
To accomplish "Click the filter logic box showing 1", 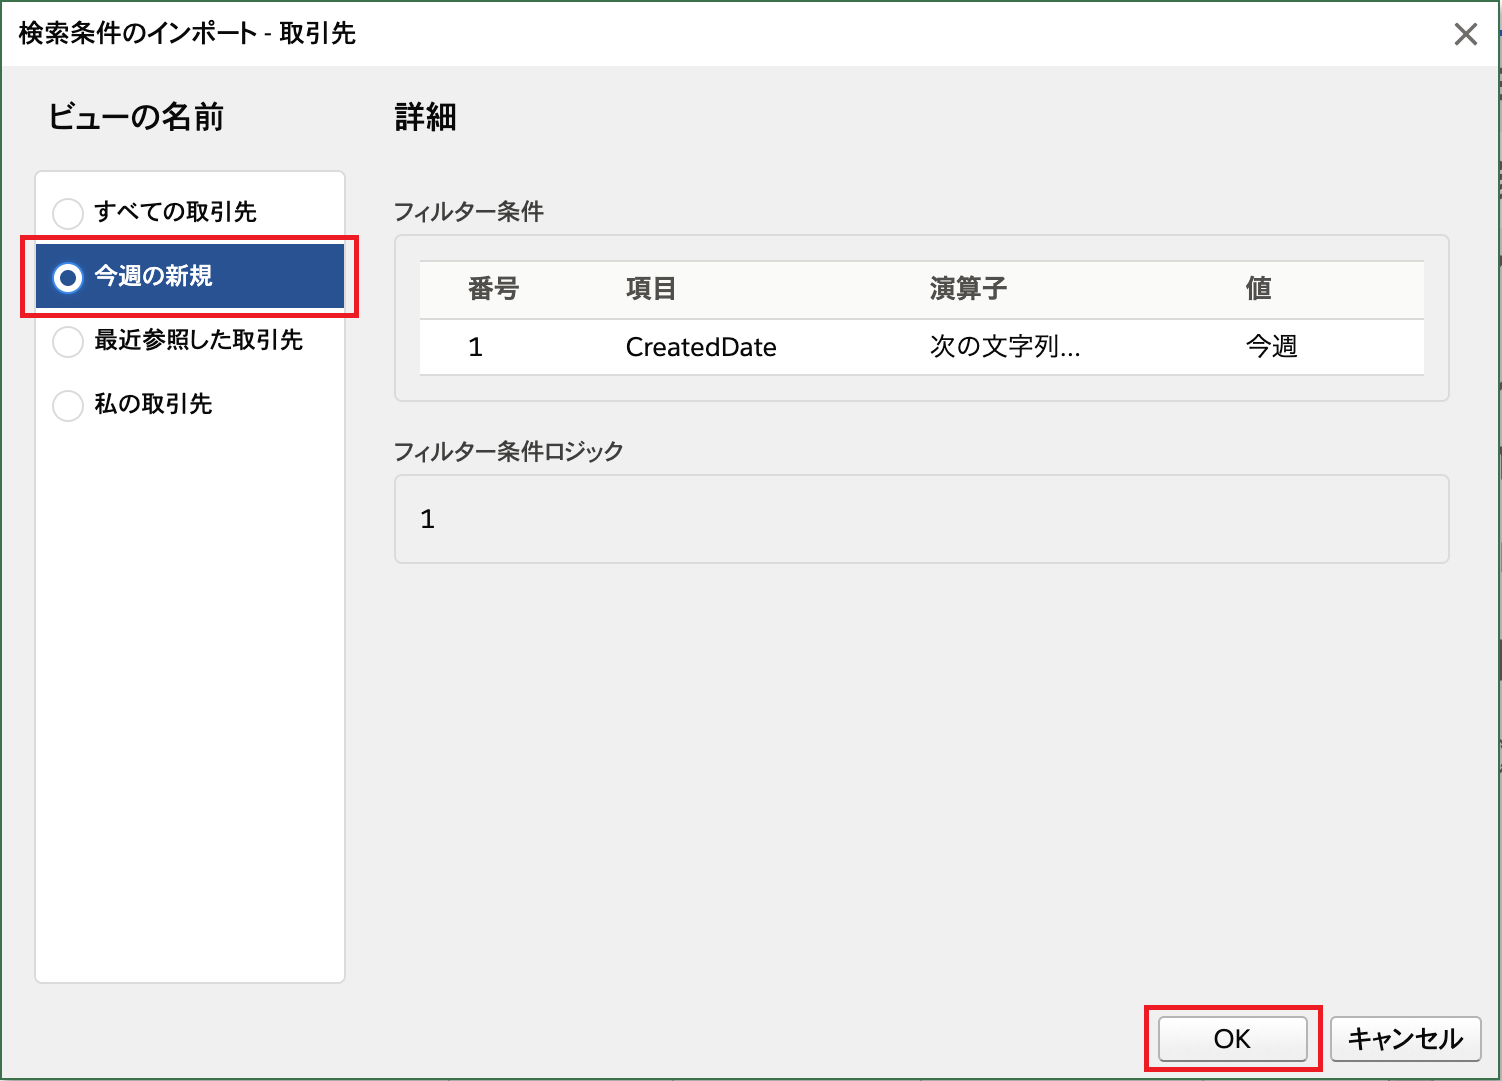I will point(921,519).
